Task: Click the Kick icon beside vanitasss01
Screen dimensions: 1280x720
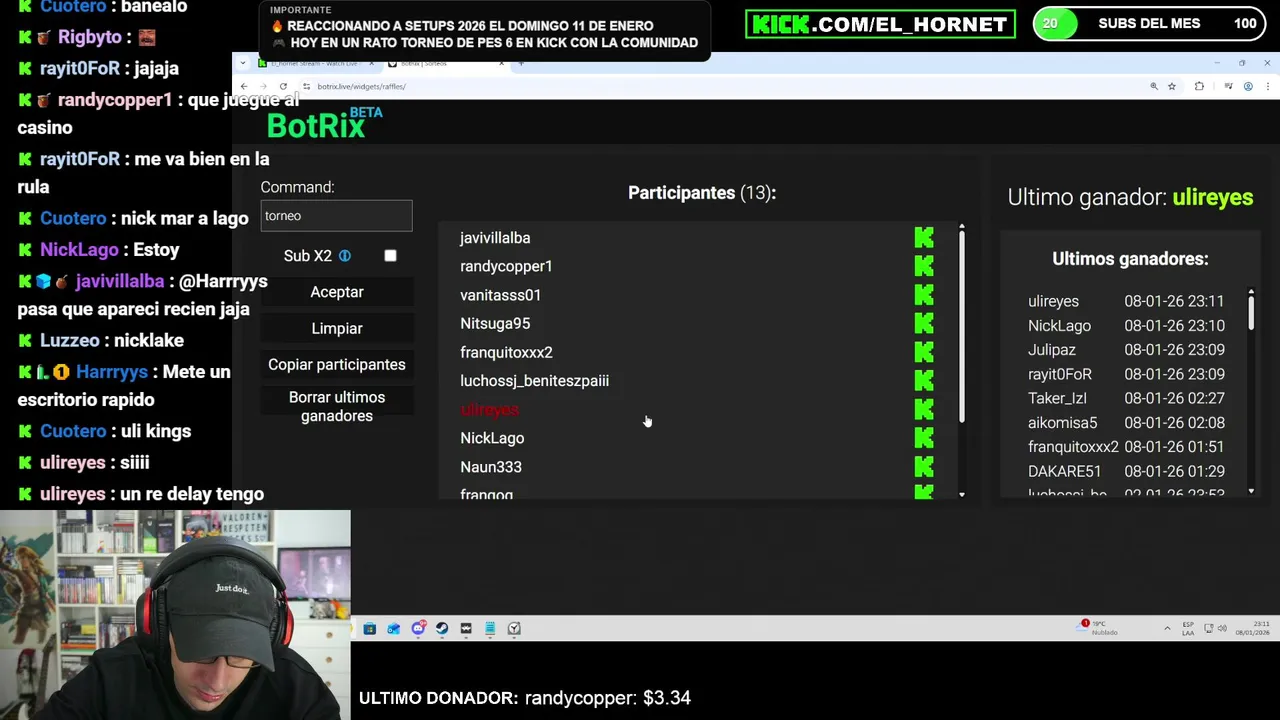Action: tap(924, 295)
